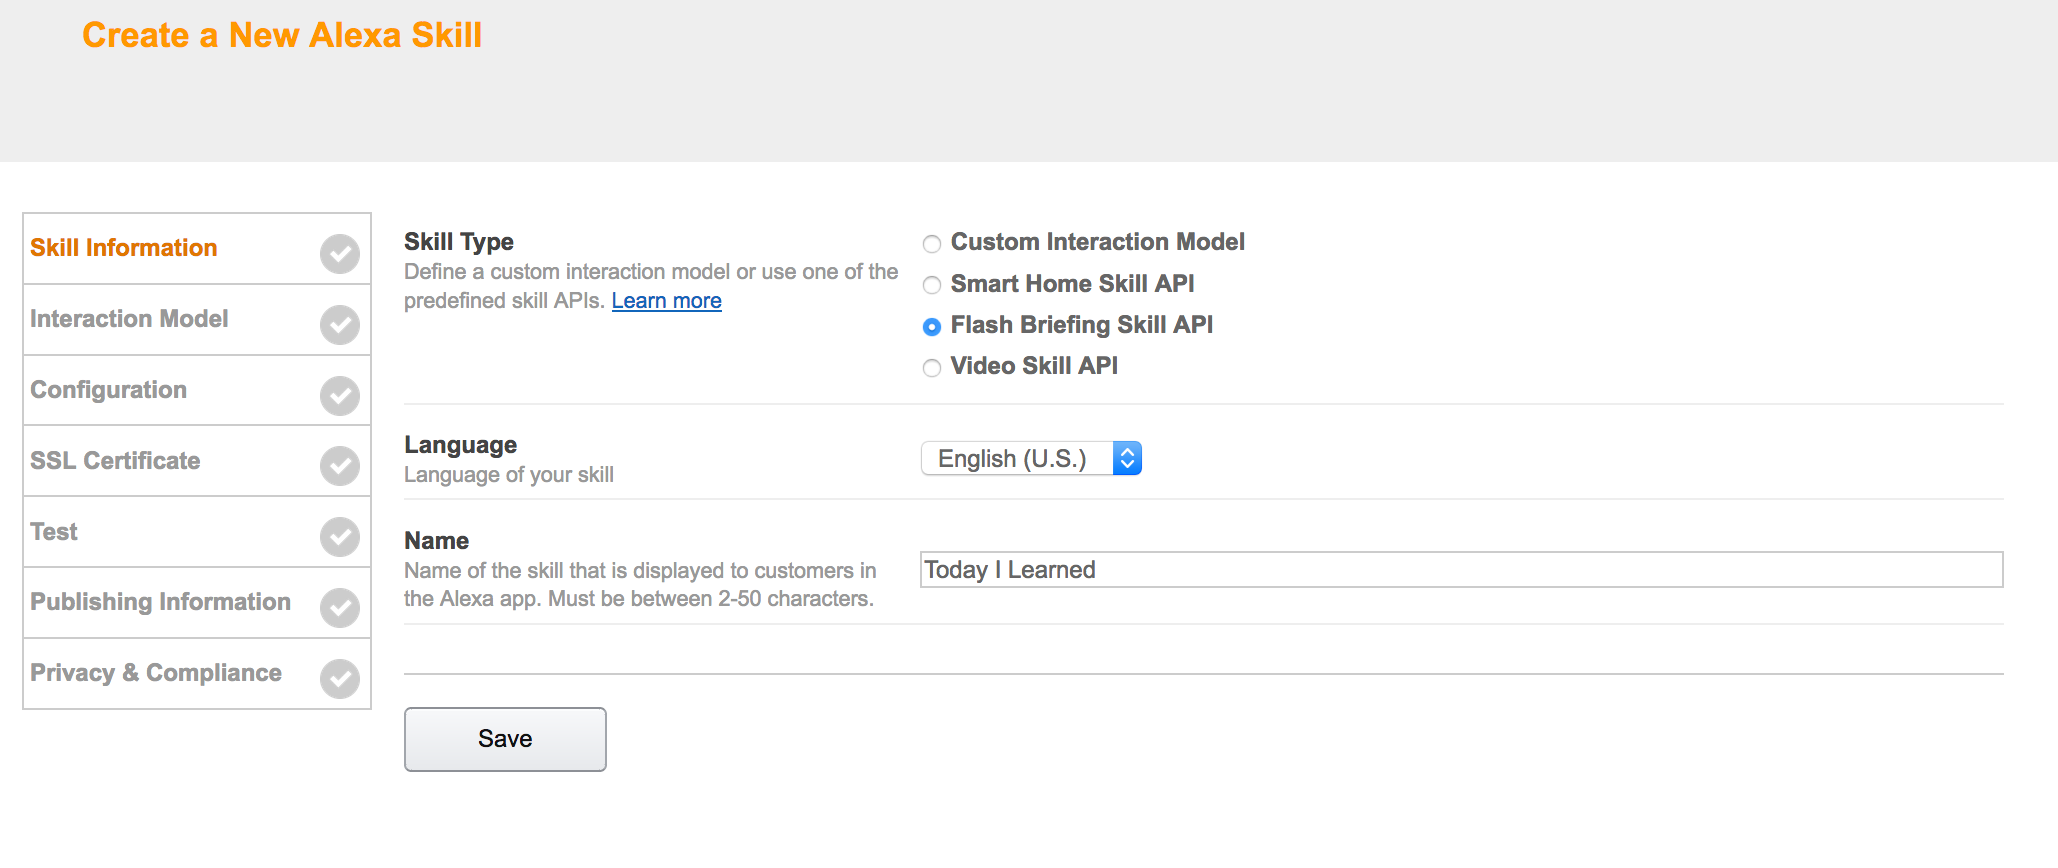Click the Configuration checkmark icon

340,396
